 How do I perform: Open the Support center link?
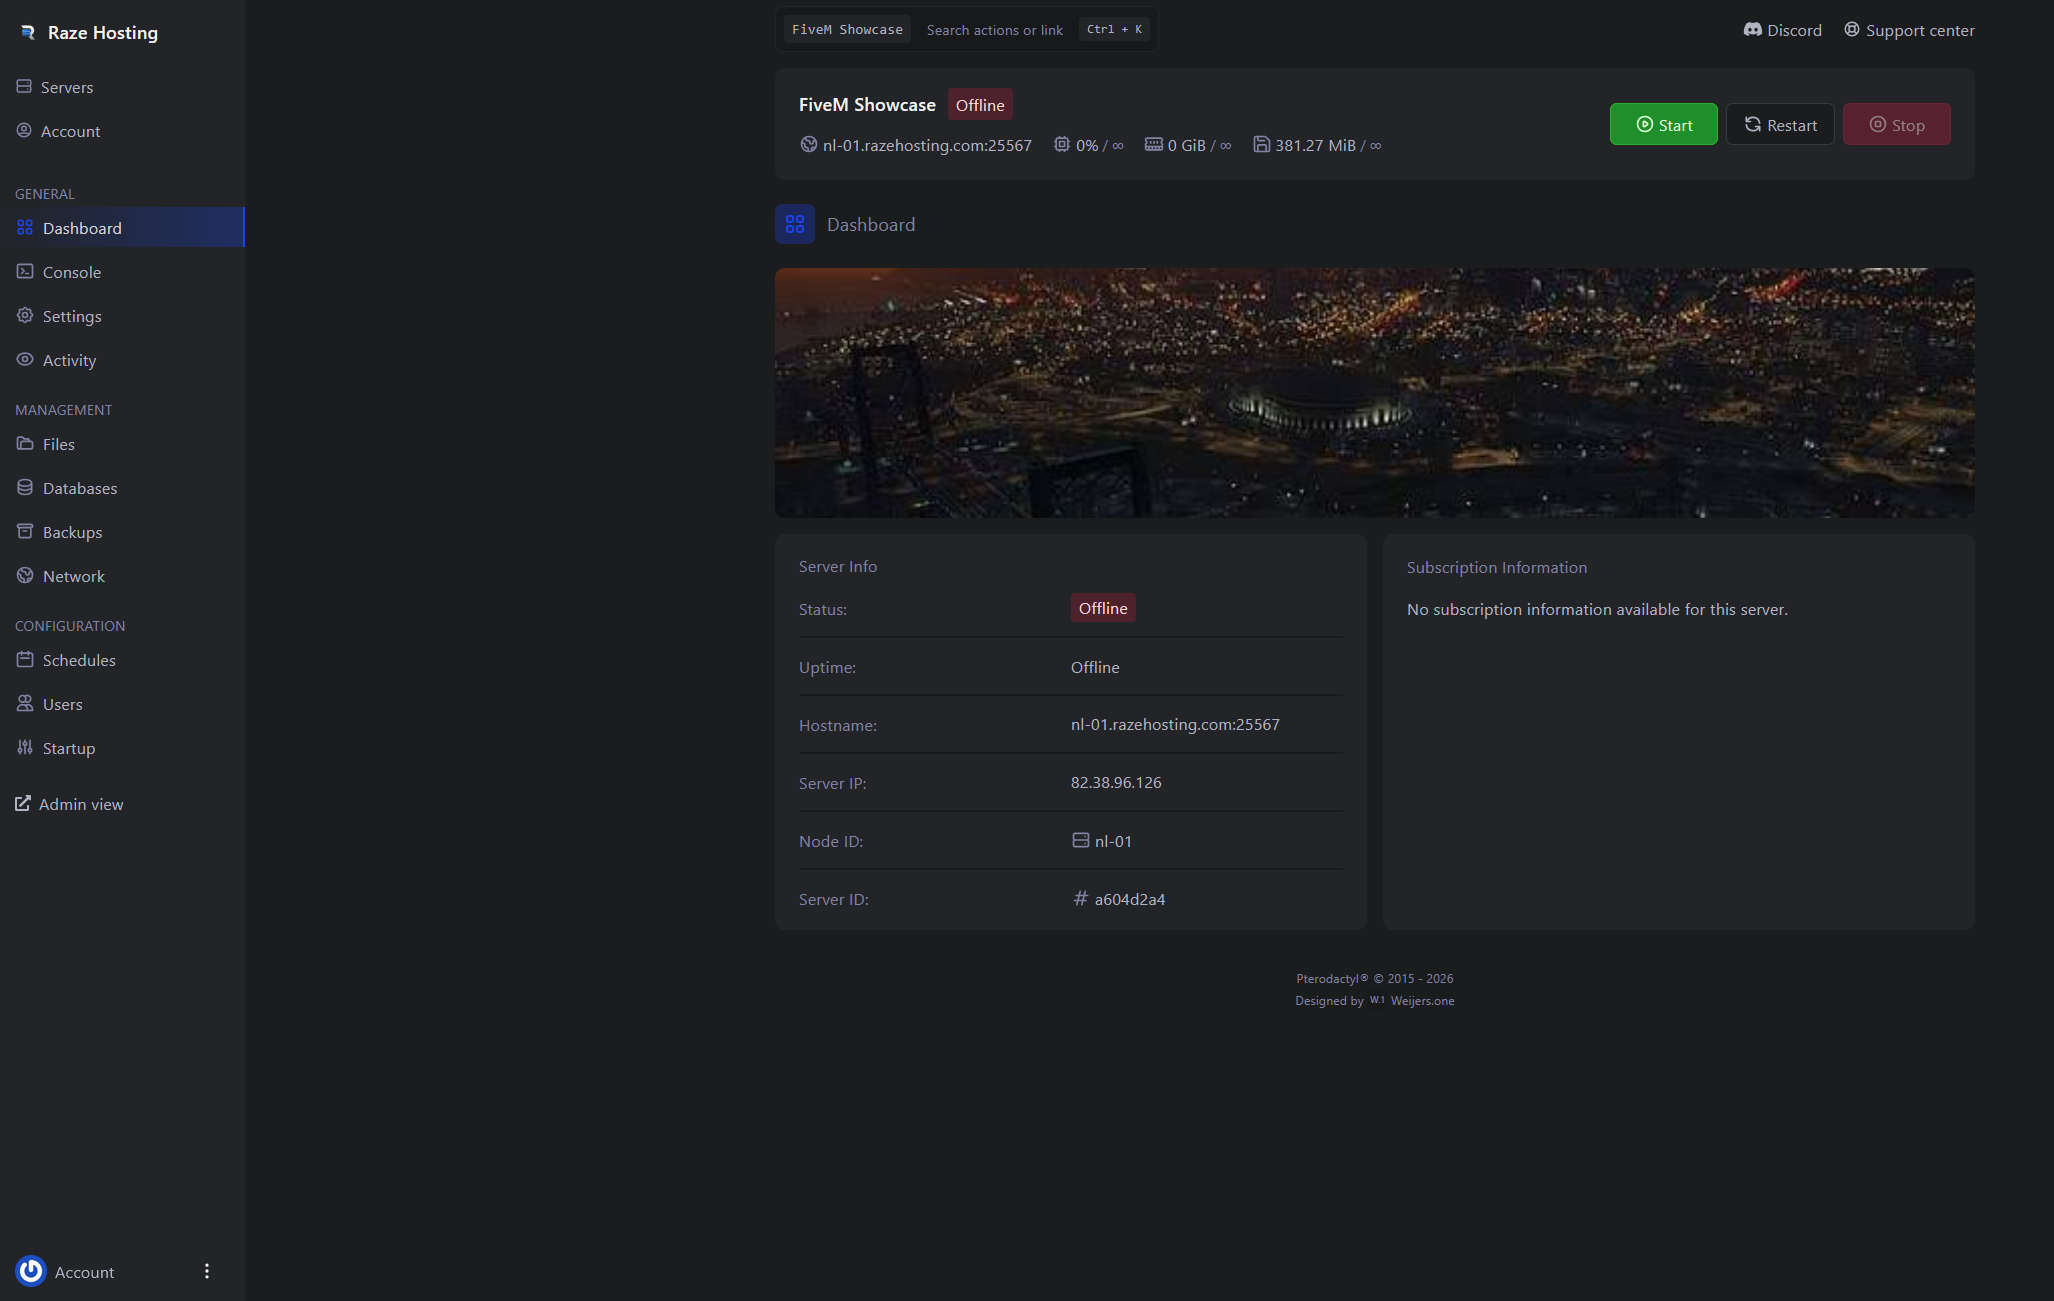point(1909,30)
